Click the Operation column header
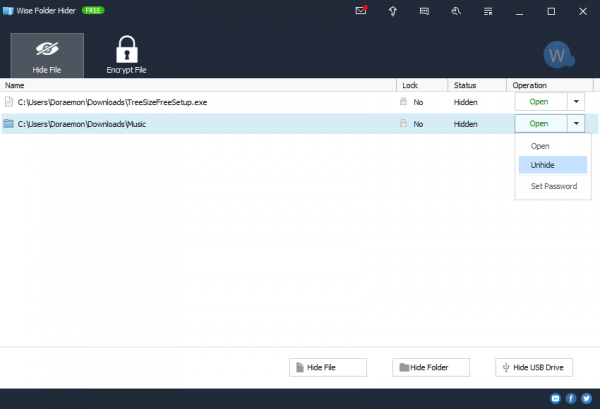Image resolution: width=600 pixels, height=409 pixels. click(x=550, y=85)
